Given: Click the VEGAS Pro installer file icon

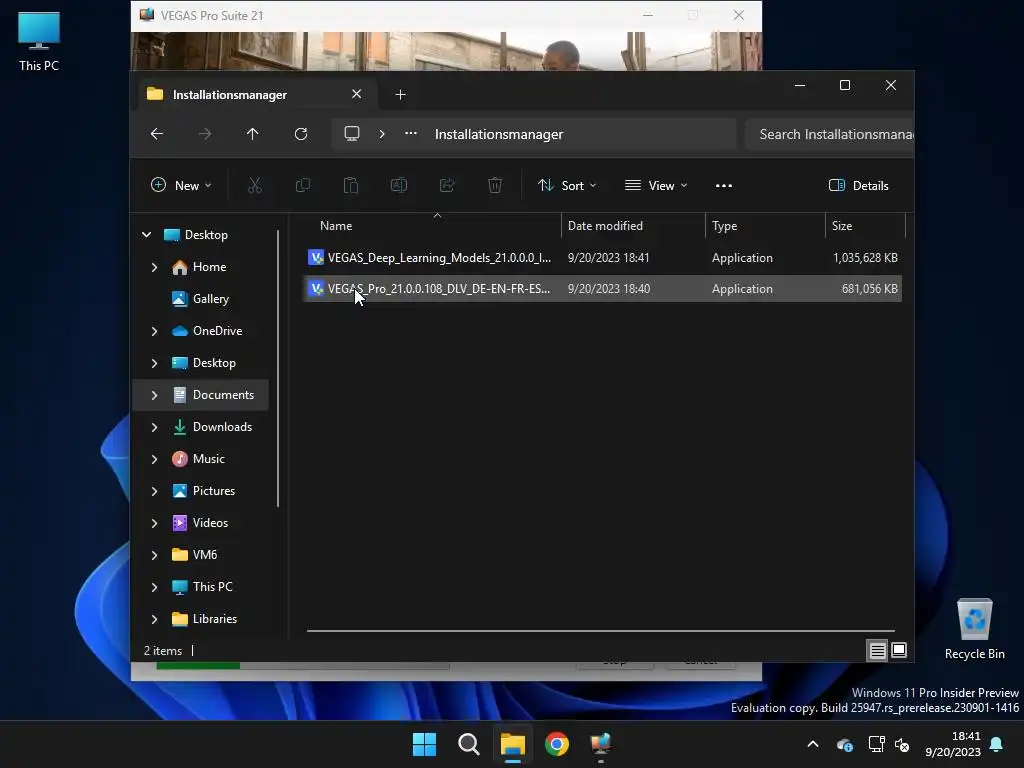Looking at the screenshot, I should click(316, 289).
